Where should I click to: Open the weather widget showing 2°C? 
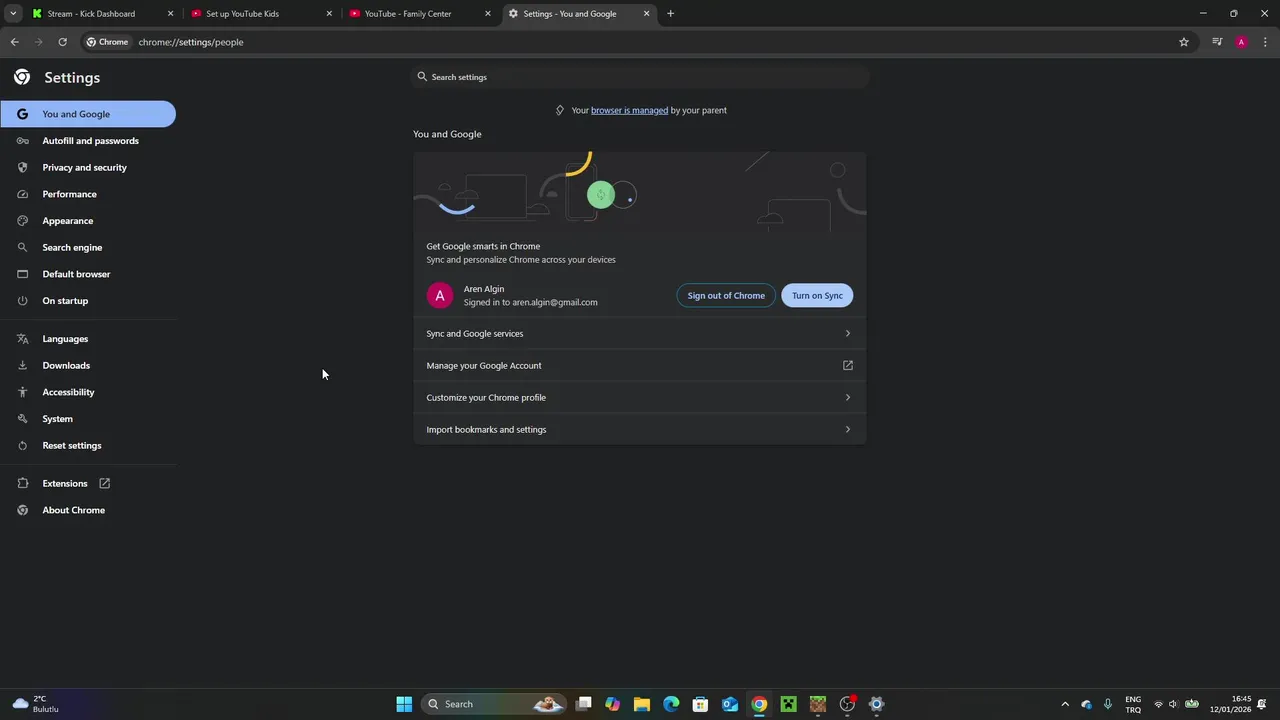click(x=36, y=704)
